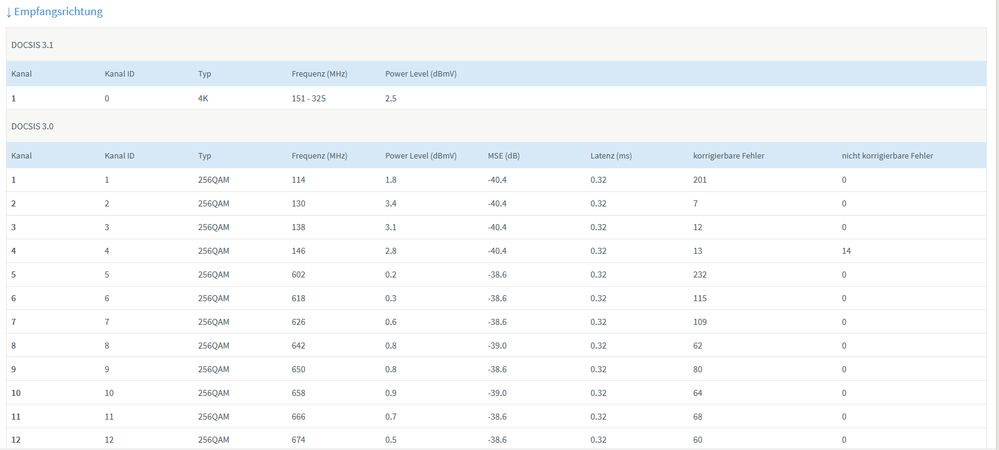
Task: Click correctable errors value 60
Action: [698, 440]
